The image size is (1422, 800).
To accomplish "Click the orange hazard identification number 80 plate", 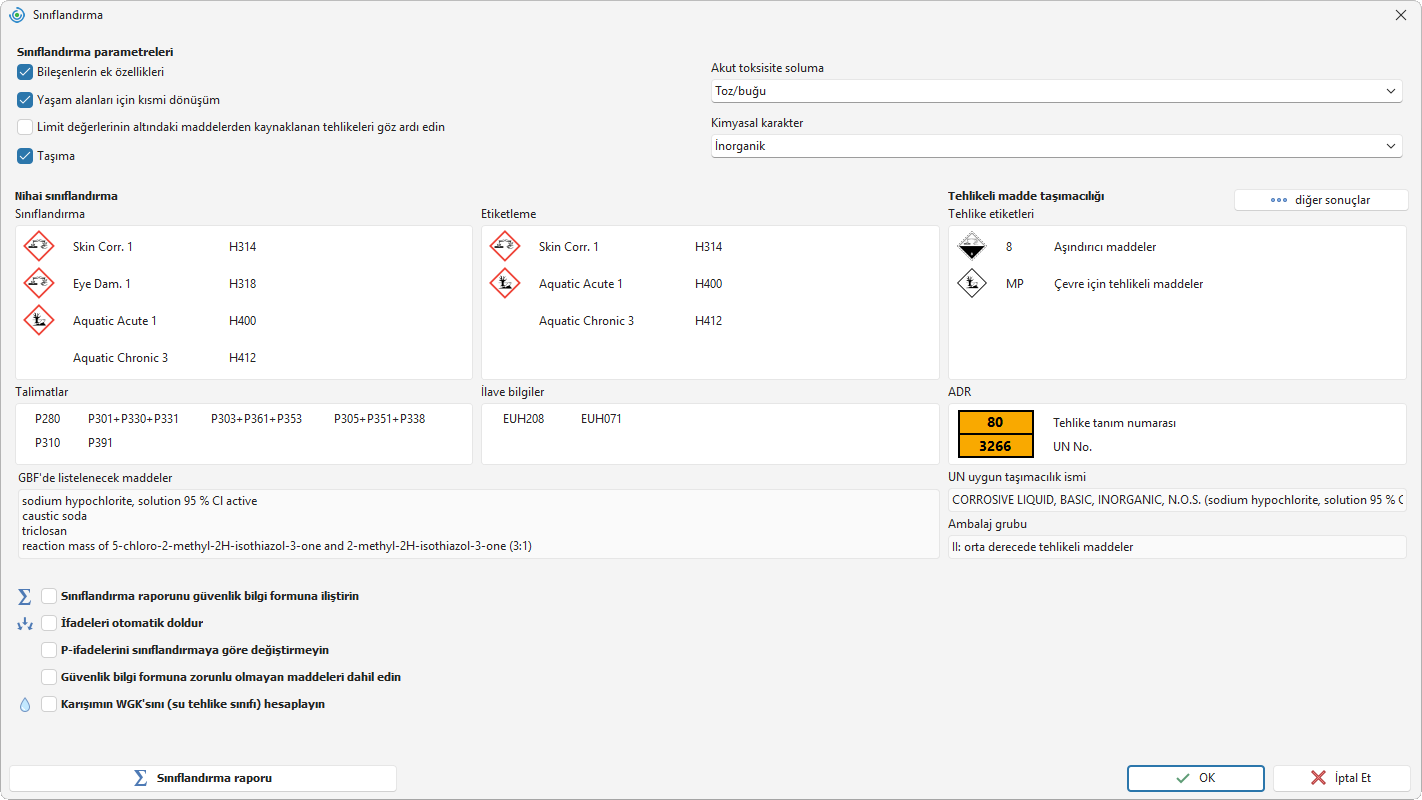I will [995, 422].
